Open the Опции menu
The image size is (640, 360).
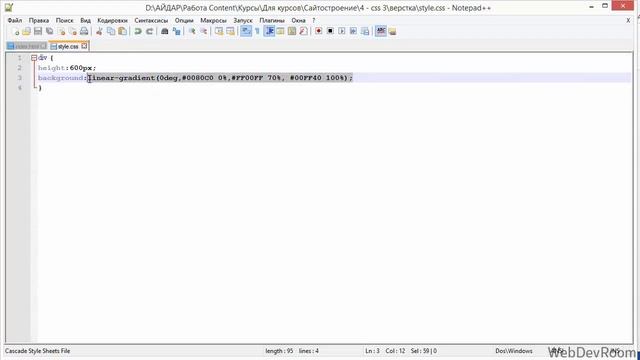coord(184,20)
